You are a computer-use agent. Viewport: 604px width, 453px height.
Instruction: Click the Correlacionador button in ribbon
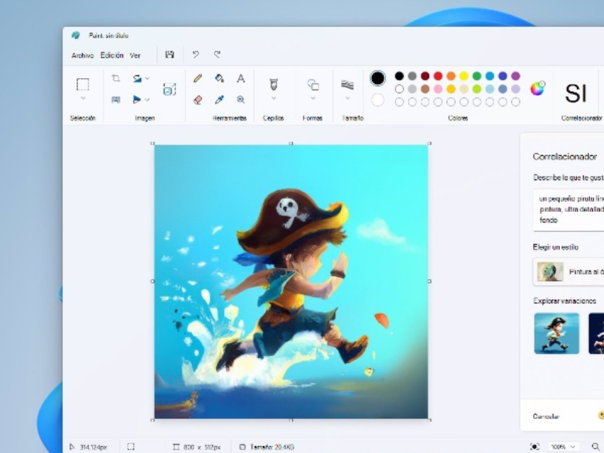click(x=576, y=93)
